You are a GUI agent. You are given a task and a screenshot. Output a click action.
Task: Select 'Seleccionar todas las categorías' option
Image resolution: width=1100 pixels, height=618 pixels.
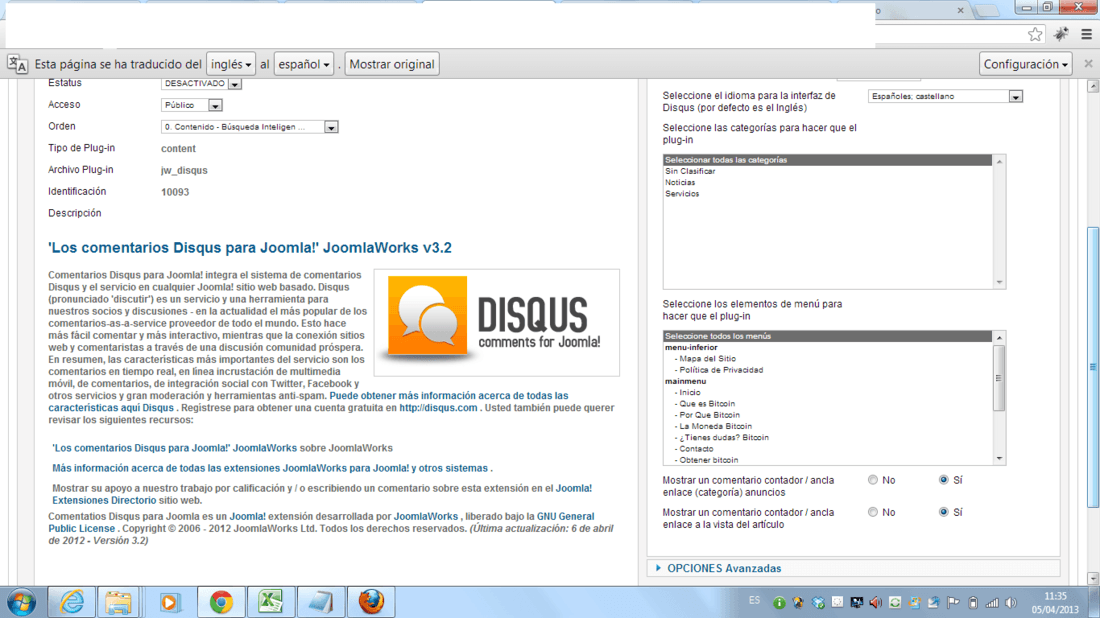click(x=828, y=160)
